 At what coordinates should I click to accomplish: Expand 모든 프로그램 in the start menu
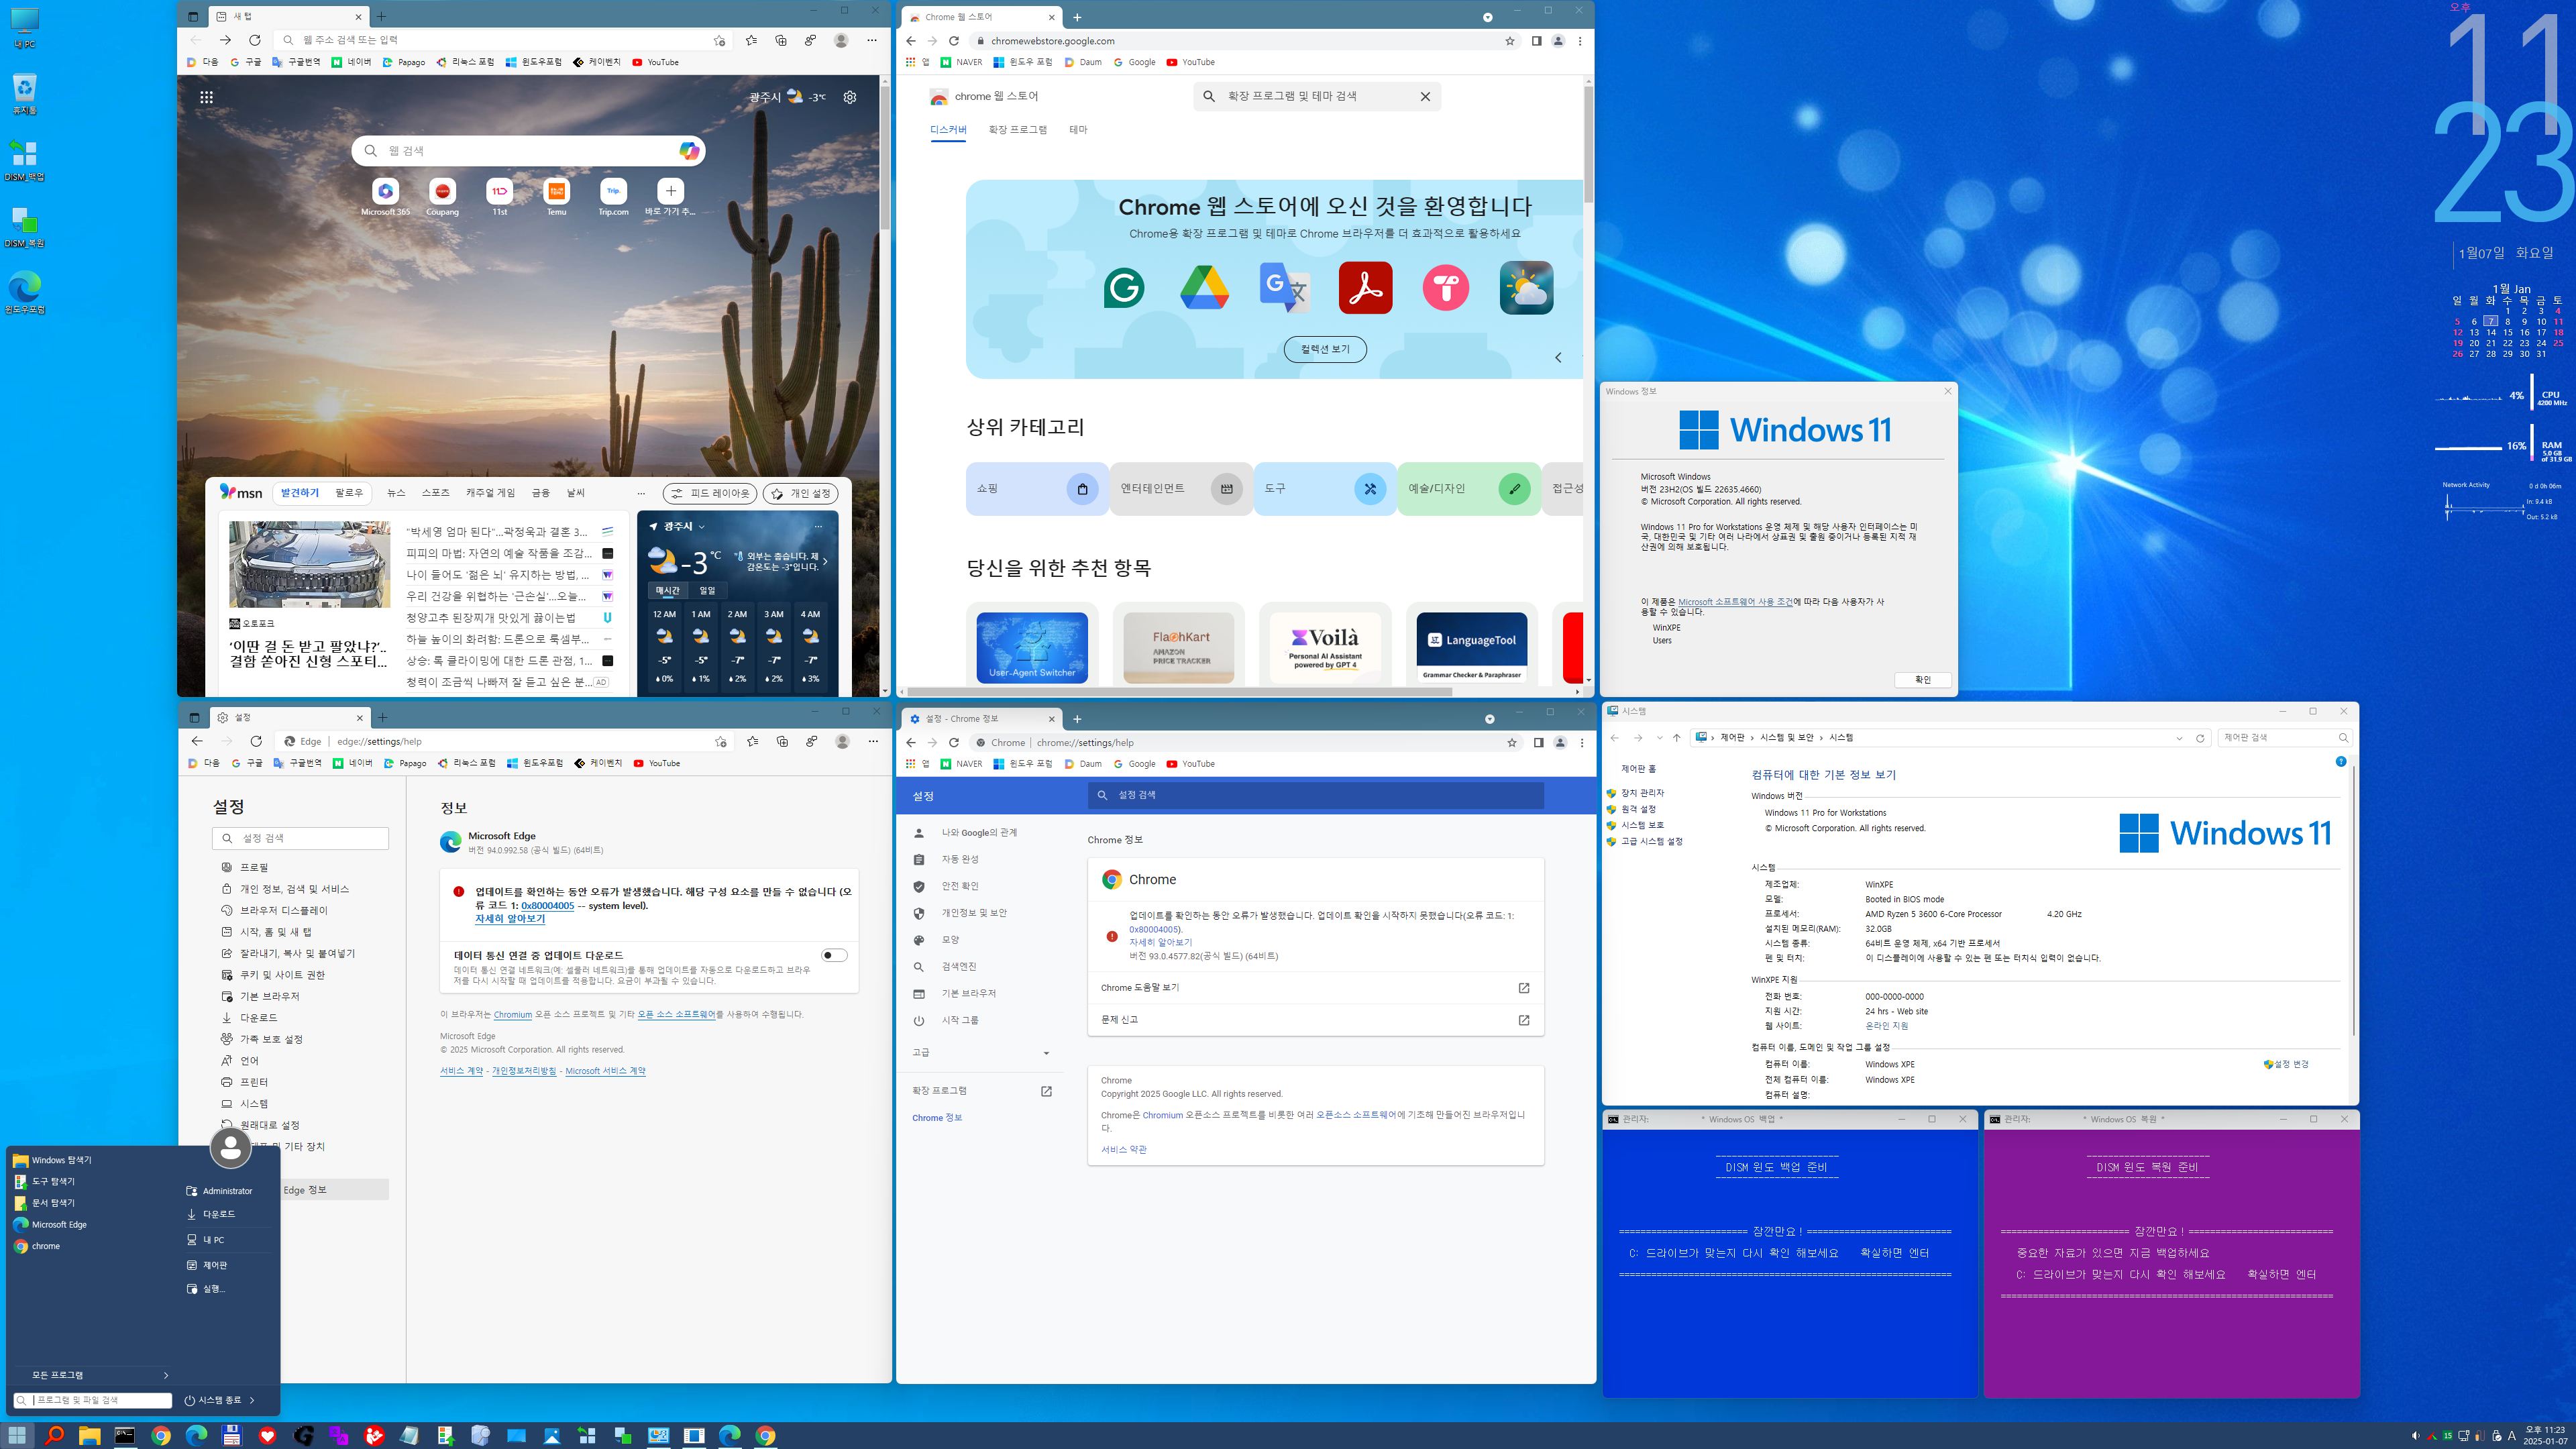92,1375
